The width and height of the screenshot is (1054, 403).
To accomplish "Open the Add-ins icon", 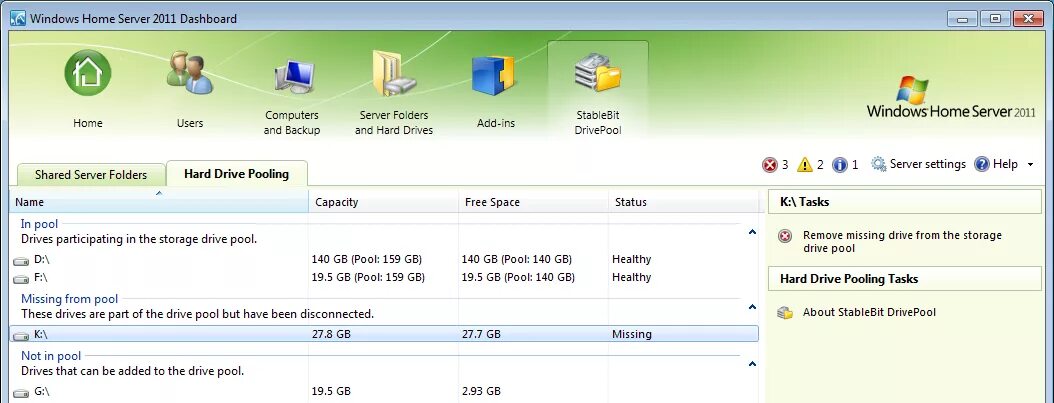I will 493,75.
